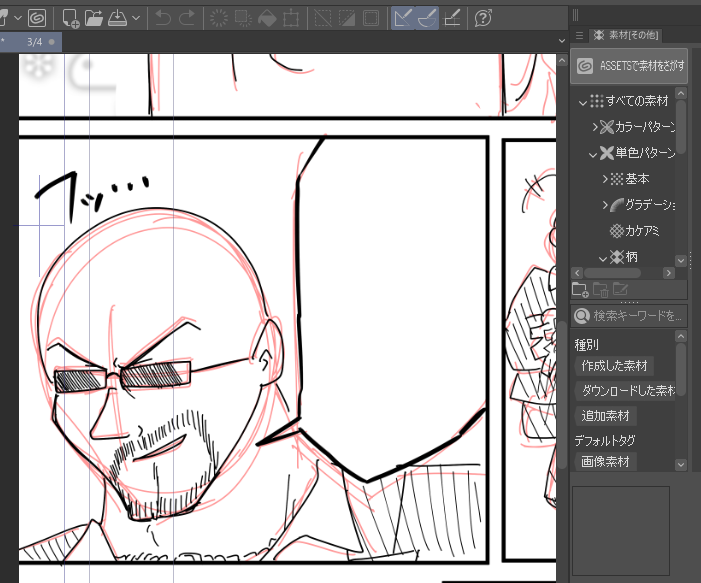Click the Redo arrow icon
The image size is (701, 583).
coord(187,18)
